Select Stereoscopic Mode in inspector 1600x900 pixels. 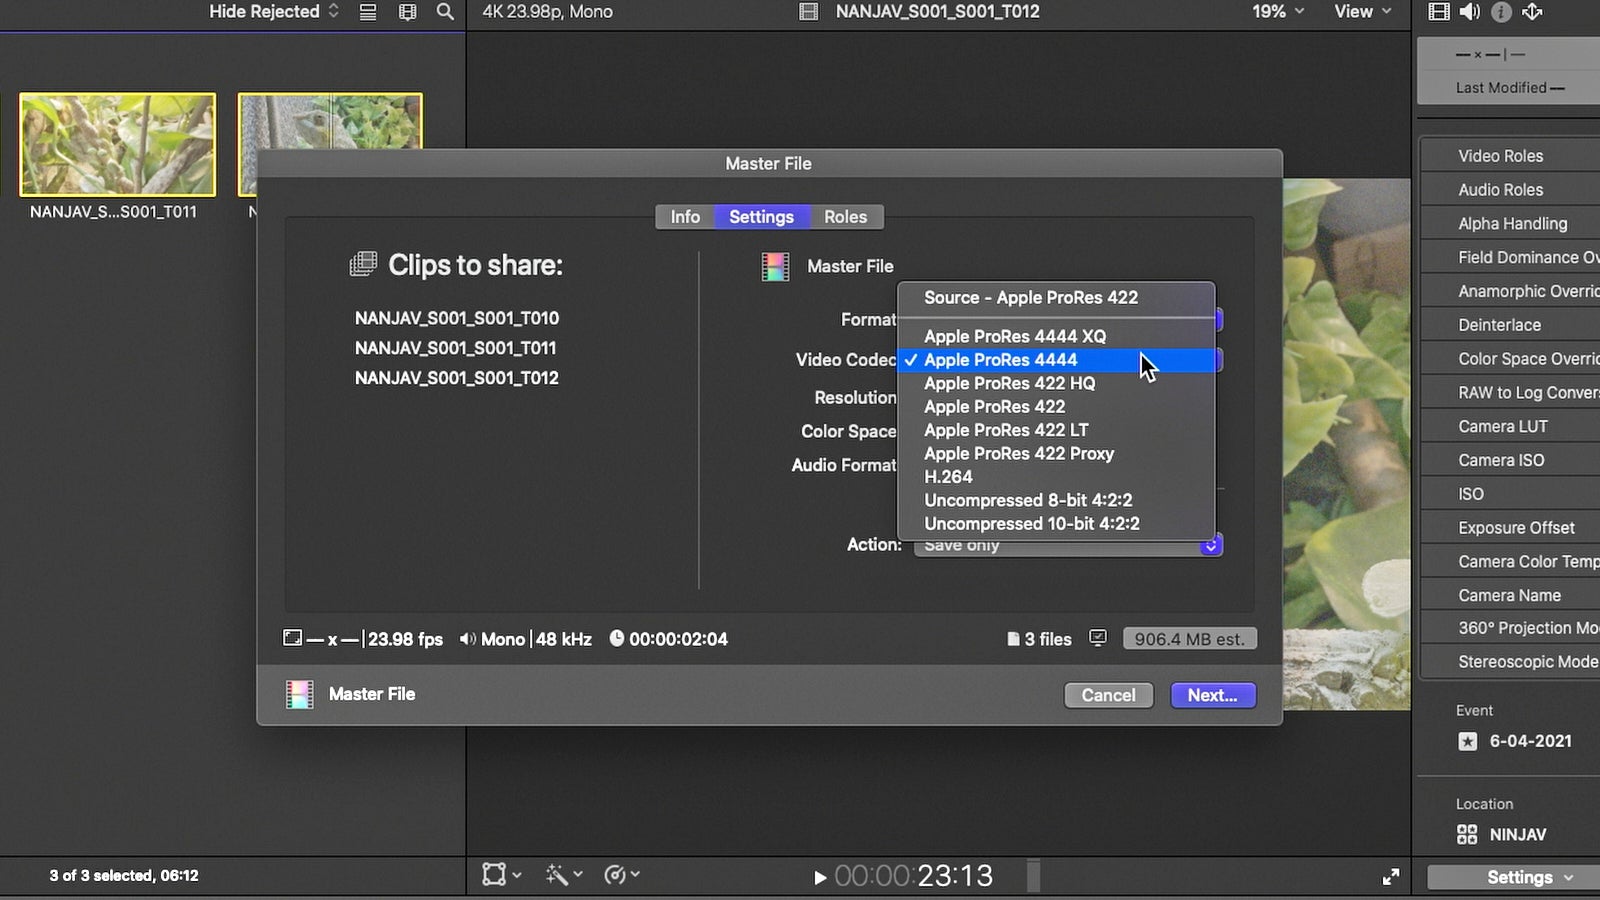point(1527,662)
